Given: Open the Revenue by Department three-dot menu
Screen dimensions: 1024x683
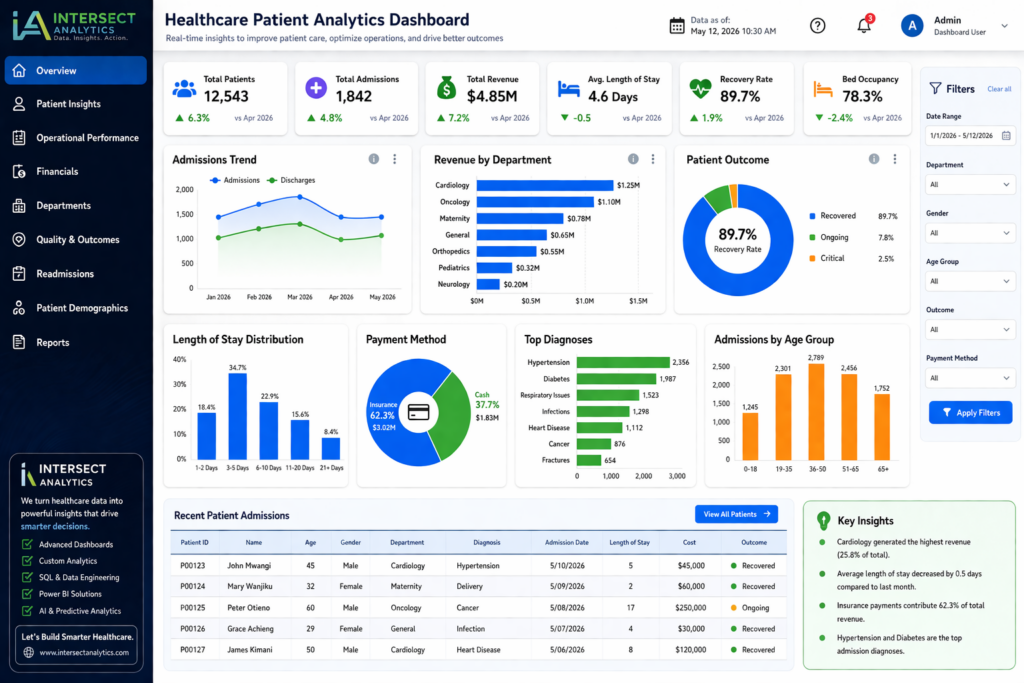Looking at the screenshot, I should (652, 159).
